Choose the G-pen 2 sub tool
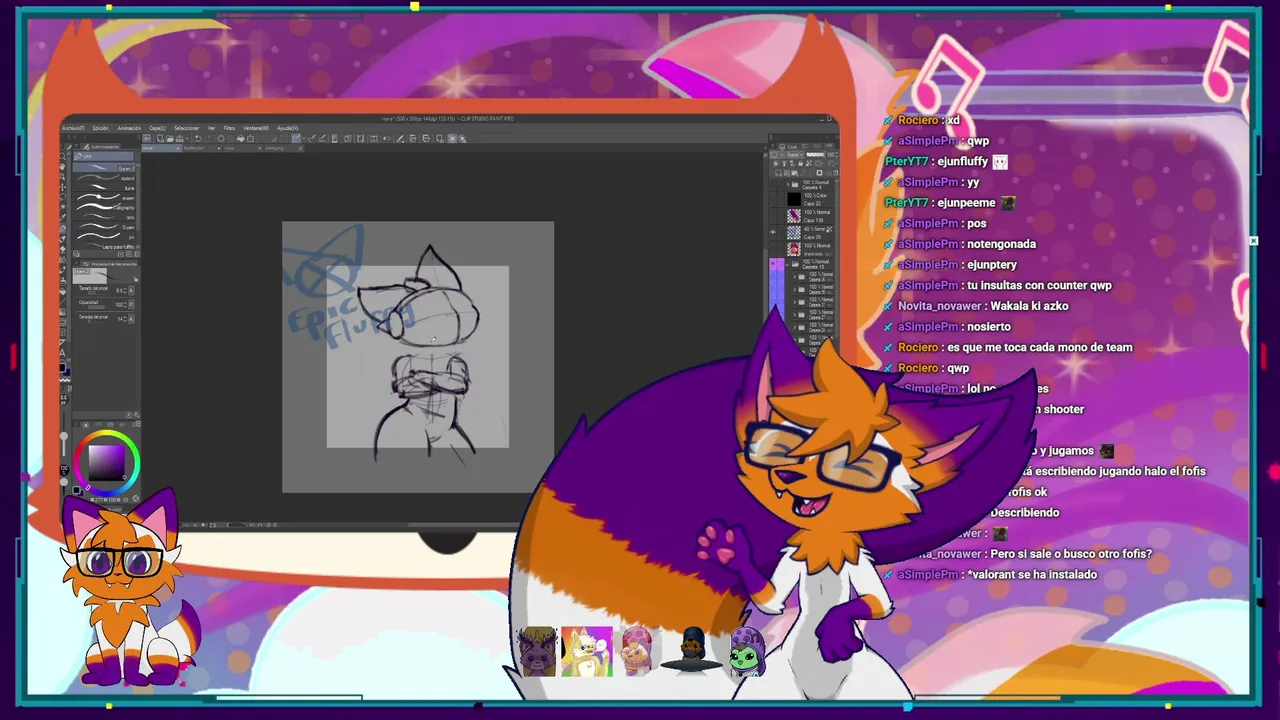Image resolution: width=1280 pixels, height=720 pixels. (x=103, y=168)
